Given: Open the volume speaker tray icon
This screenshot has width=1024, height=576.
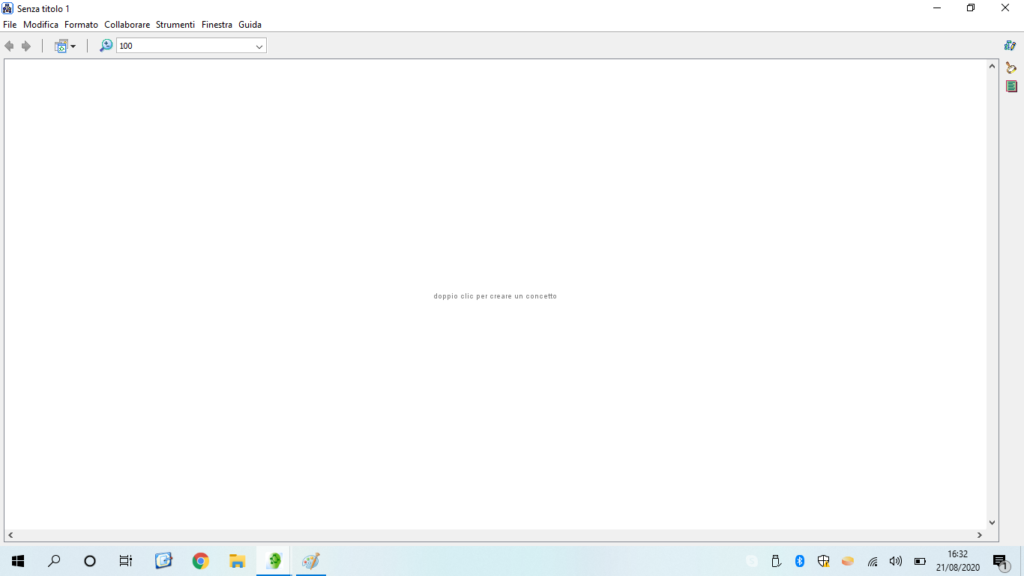Looking at the screenshot, I should (x=896, y=561).
